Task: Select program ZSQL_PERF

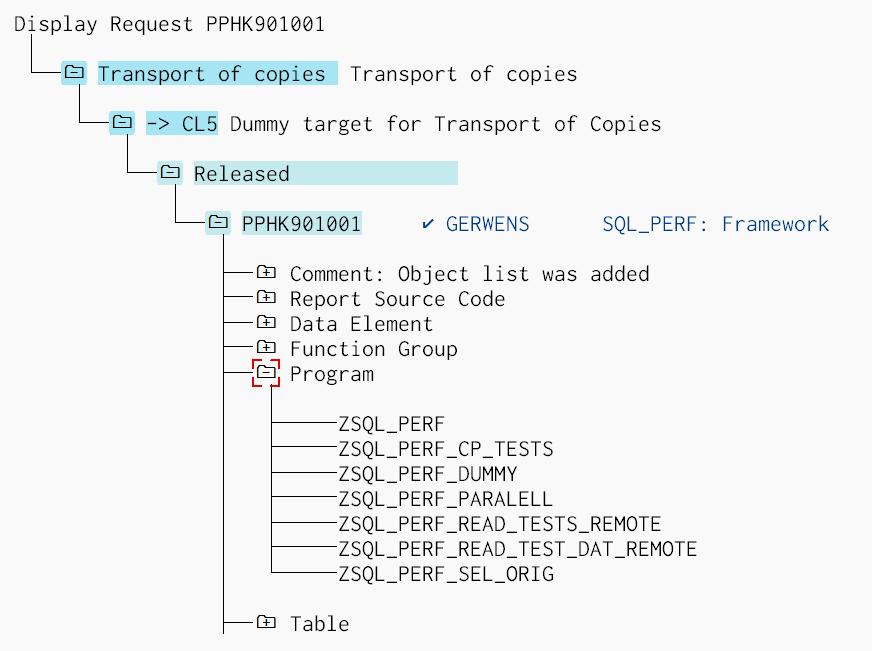Action: pyautogui.click(x=391, y=424)
